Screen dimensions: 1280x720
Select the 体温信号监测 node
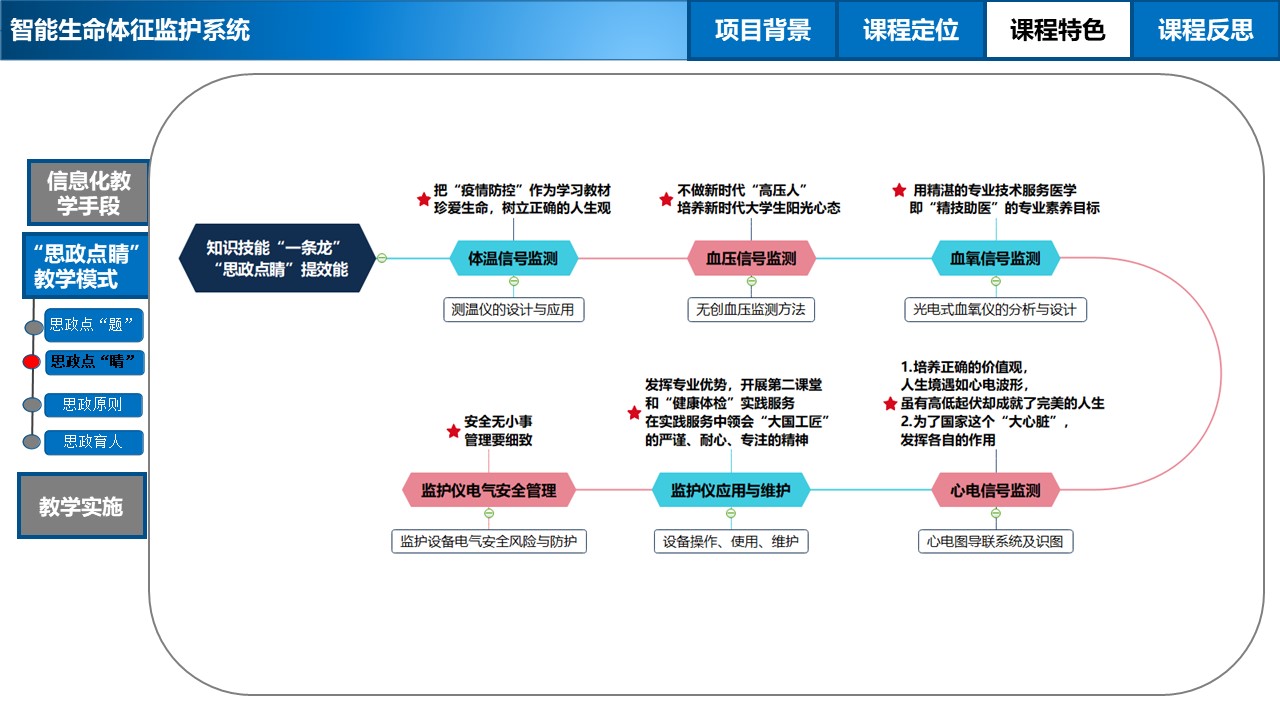(514, 258)
